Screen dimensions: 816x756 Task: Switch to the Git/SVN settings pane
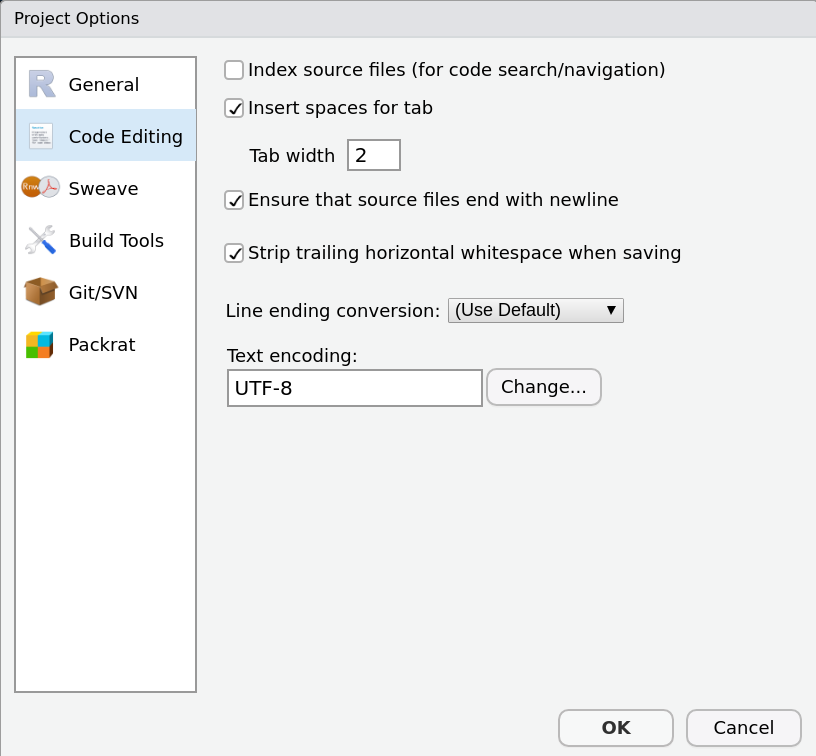pos(103,292)
